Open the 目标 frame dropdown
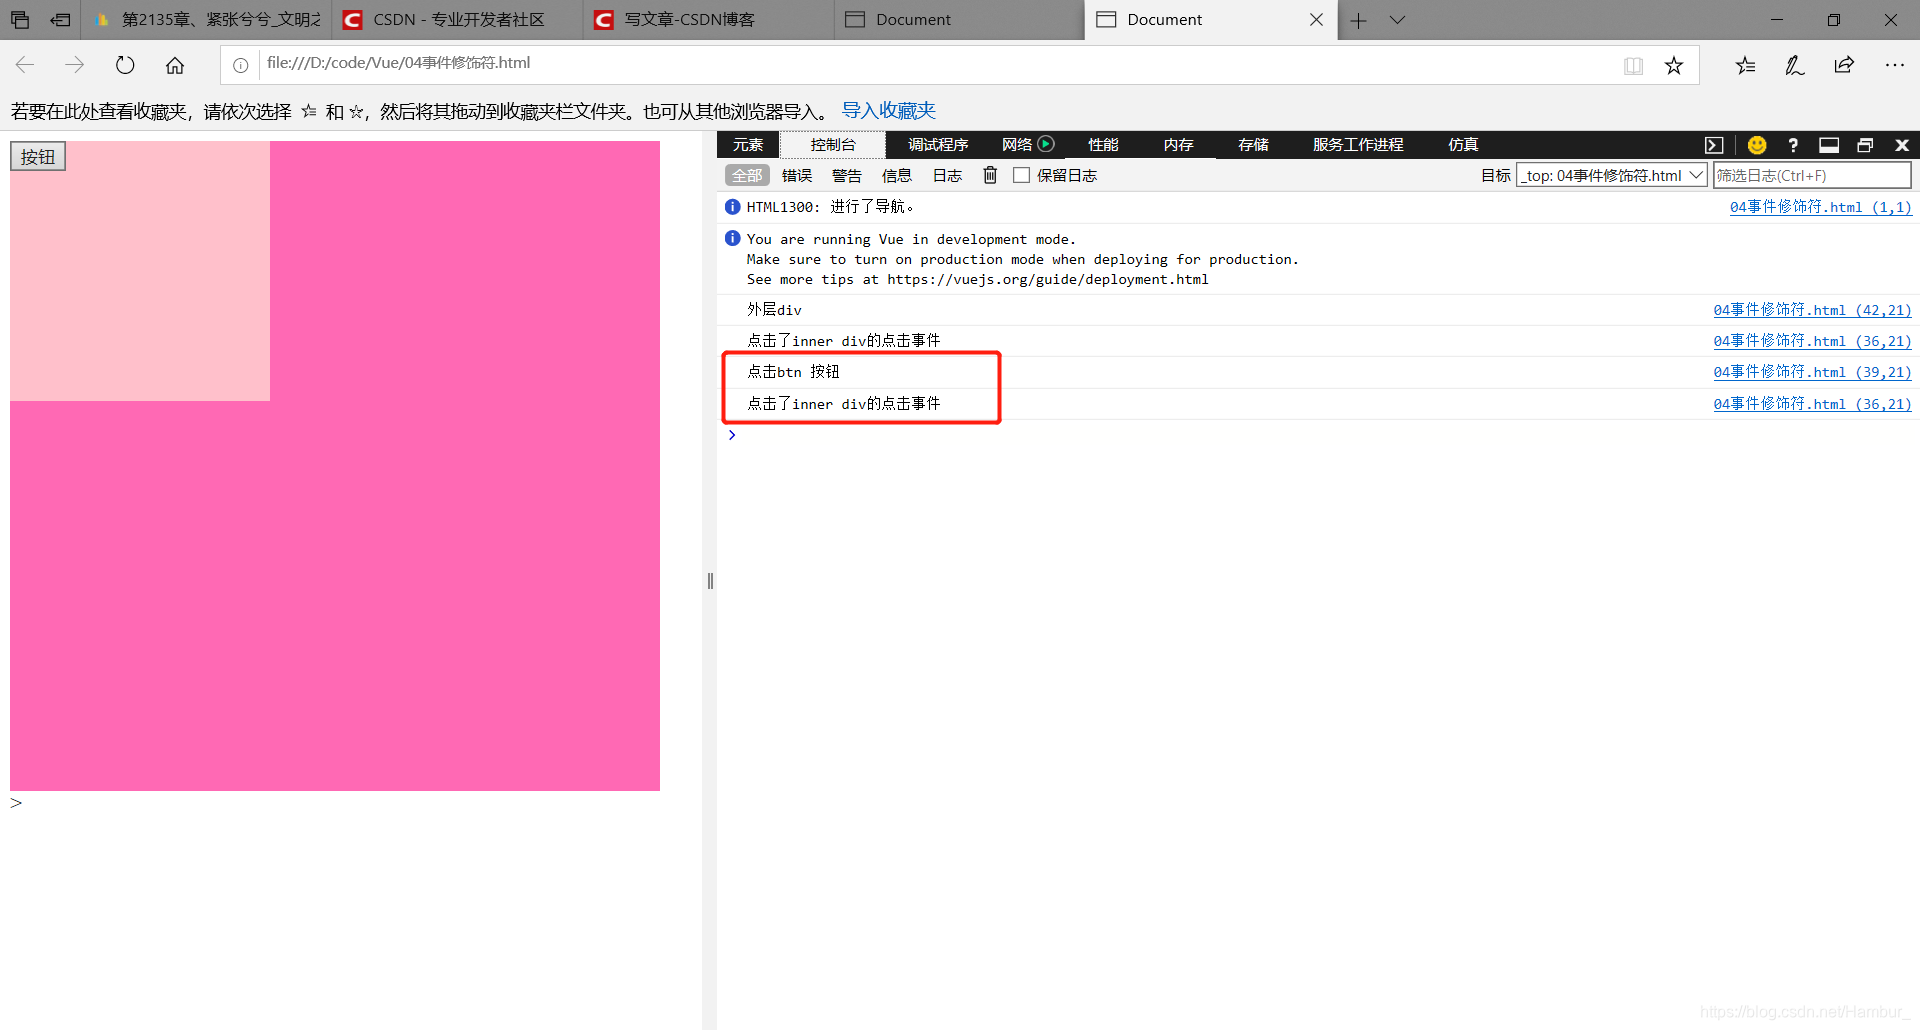 click(x=1612, y=175)
